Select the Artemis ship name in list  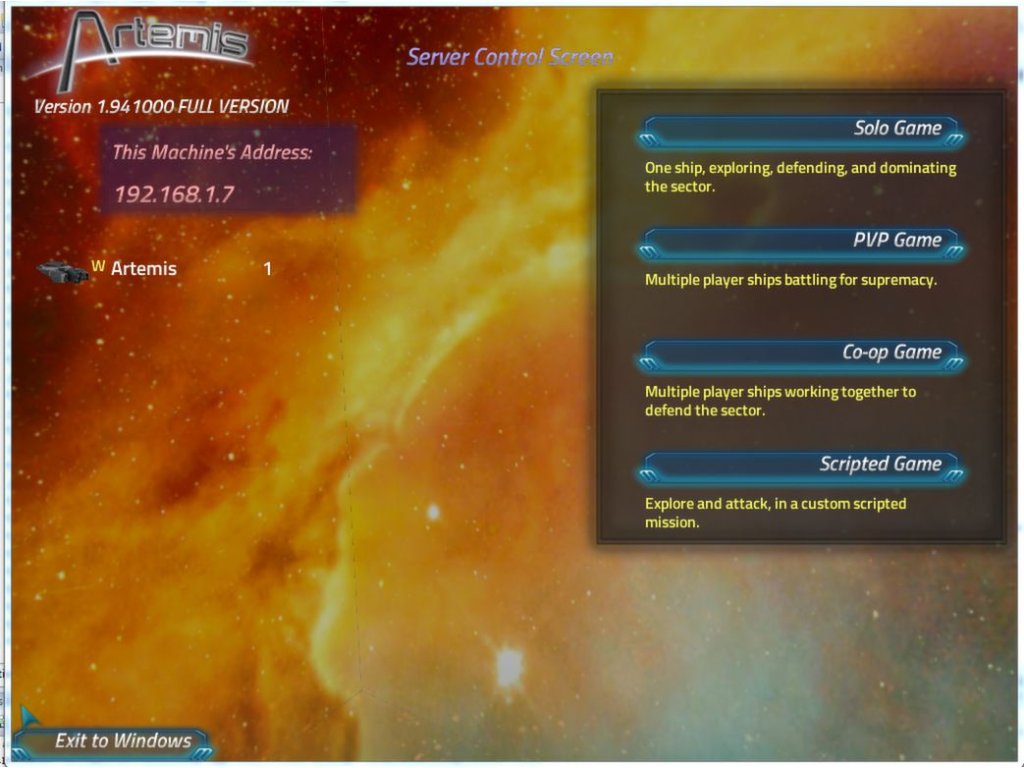coord(143,269)
